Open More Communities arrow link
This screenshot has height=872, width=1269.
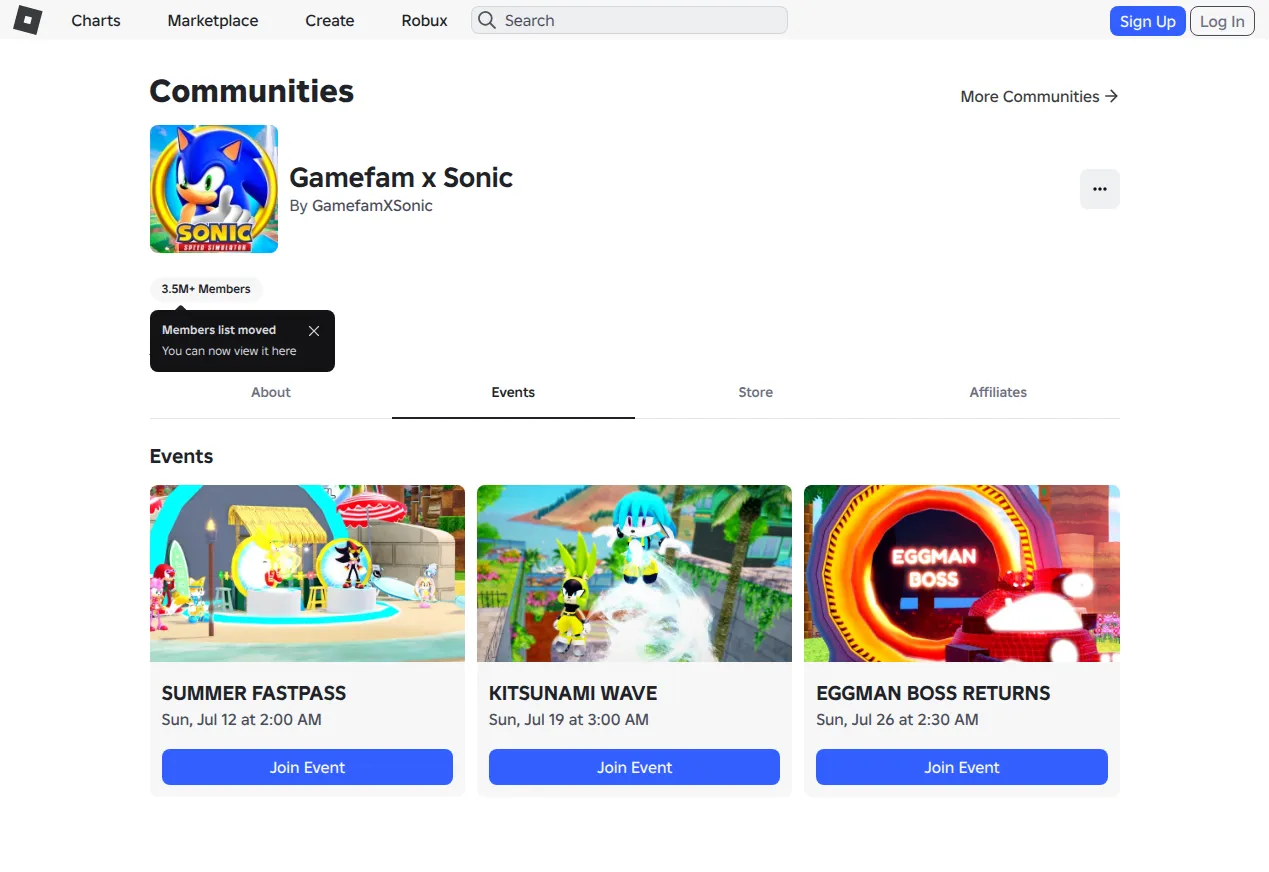point(1039,96)
